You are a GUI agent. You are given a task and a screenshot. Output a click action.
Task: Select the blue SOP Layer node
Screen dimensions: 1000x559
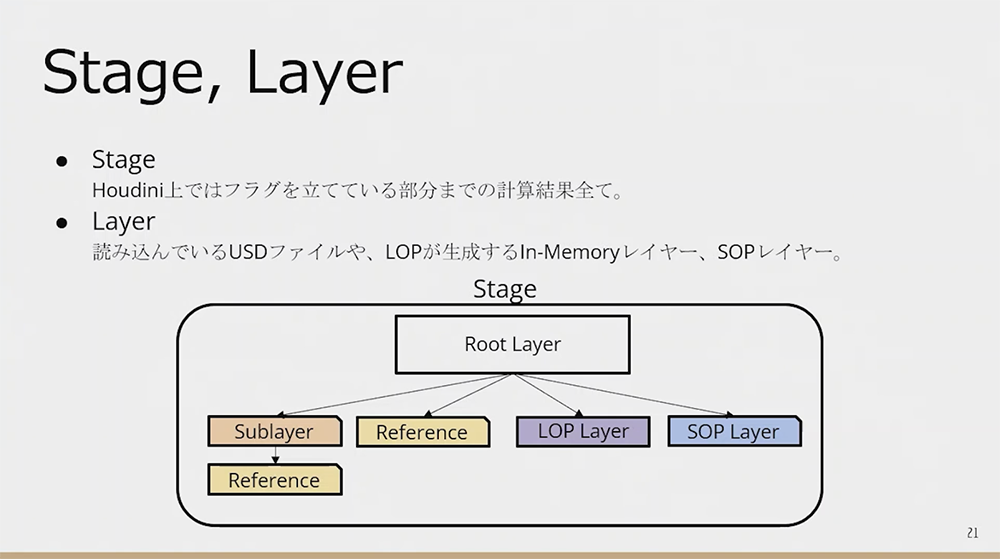733,432
